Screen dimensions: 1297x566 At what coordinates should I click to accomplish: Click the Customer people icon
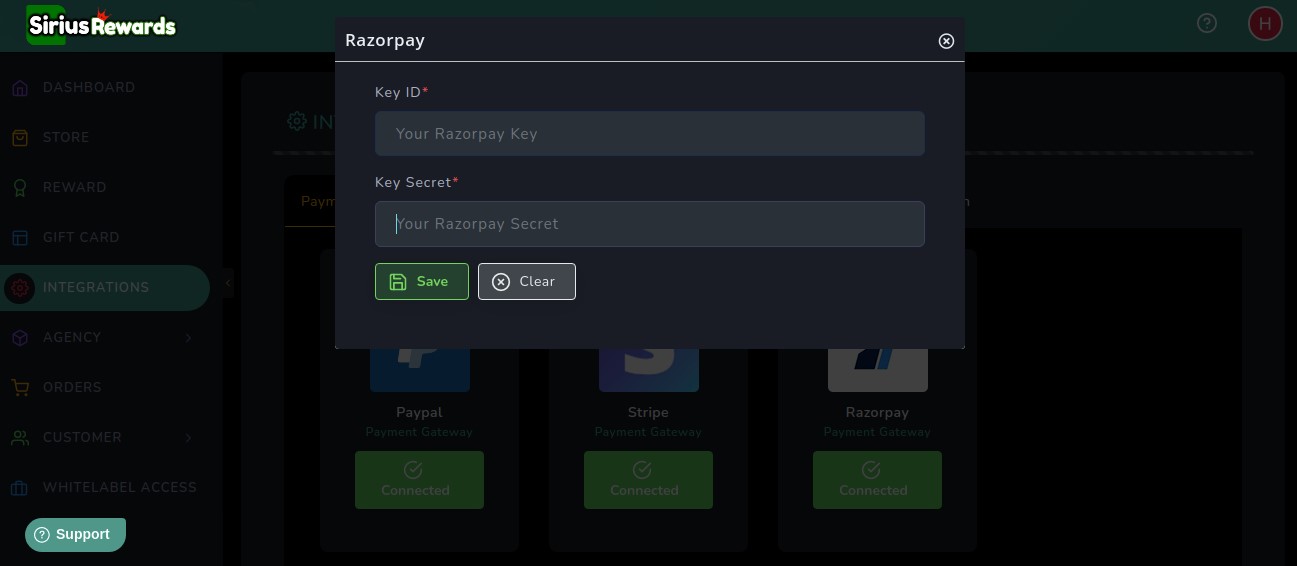[20, 438]
